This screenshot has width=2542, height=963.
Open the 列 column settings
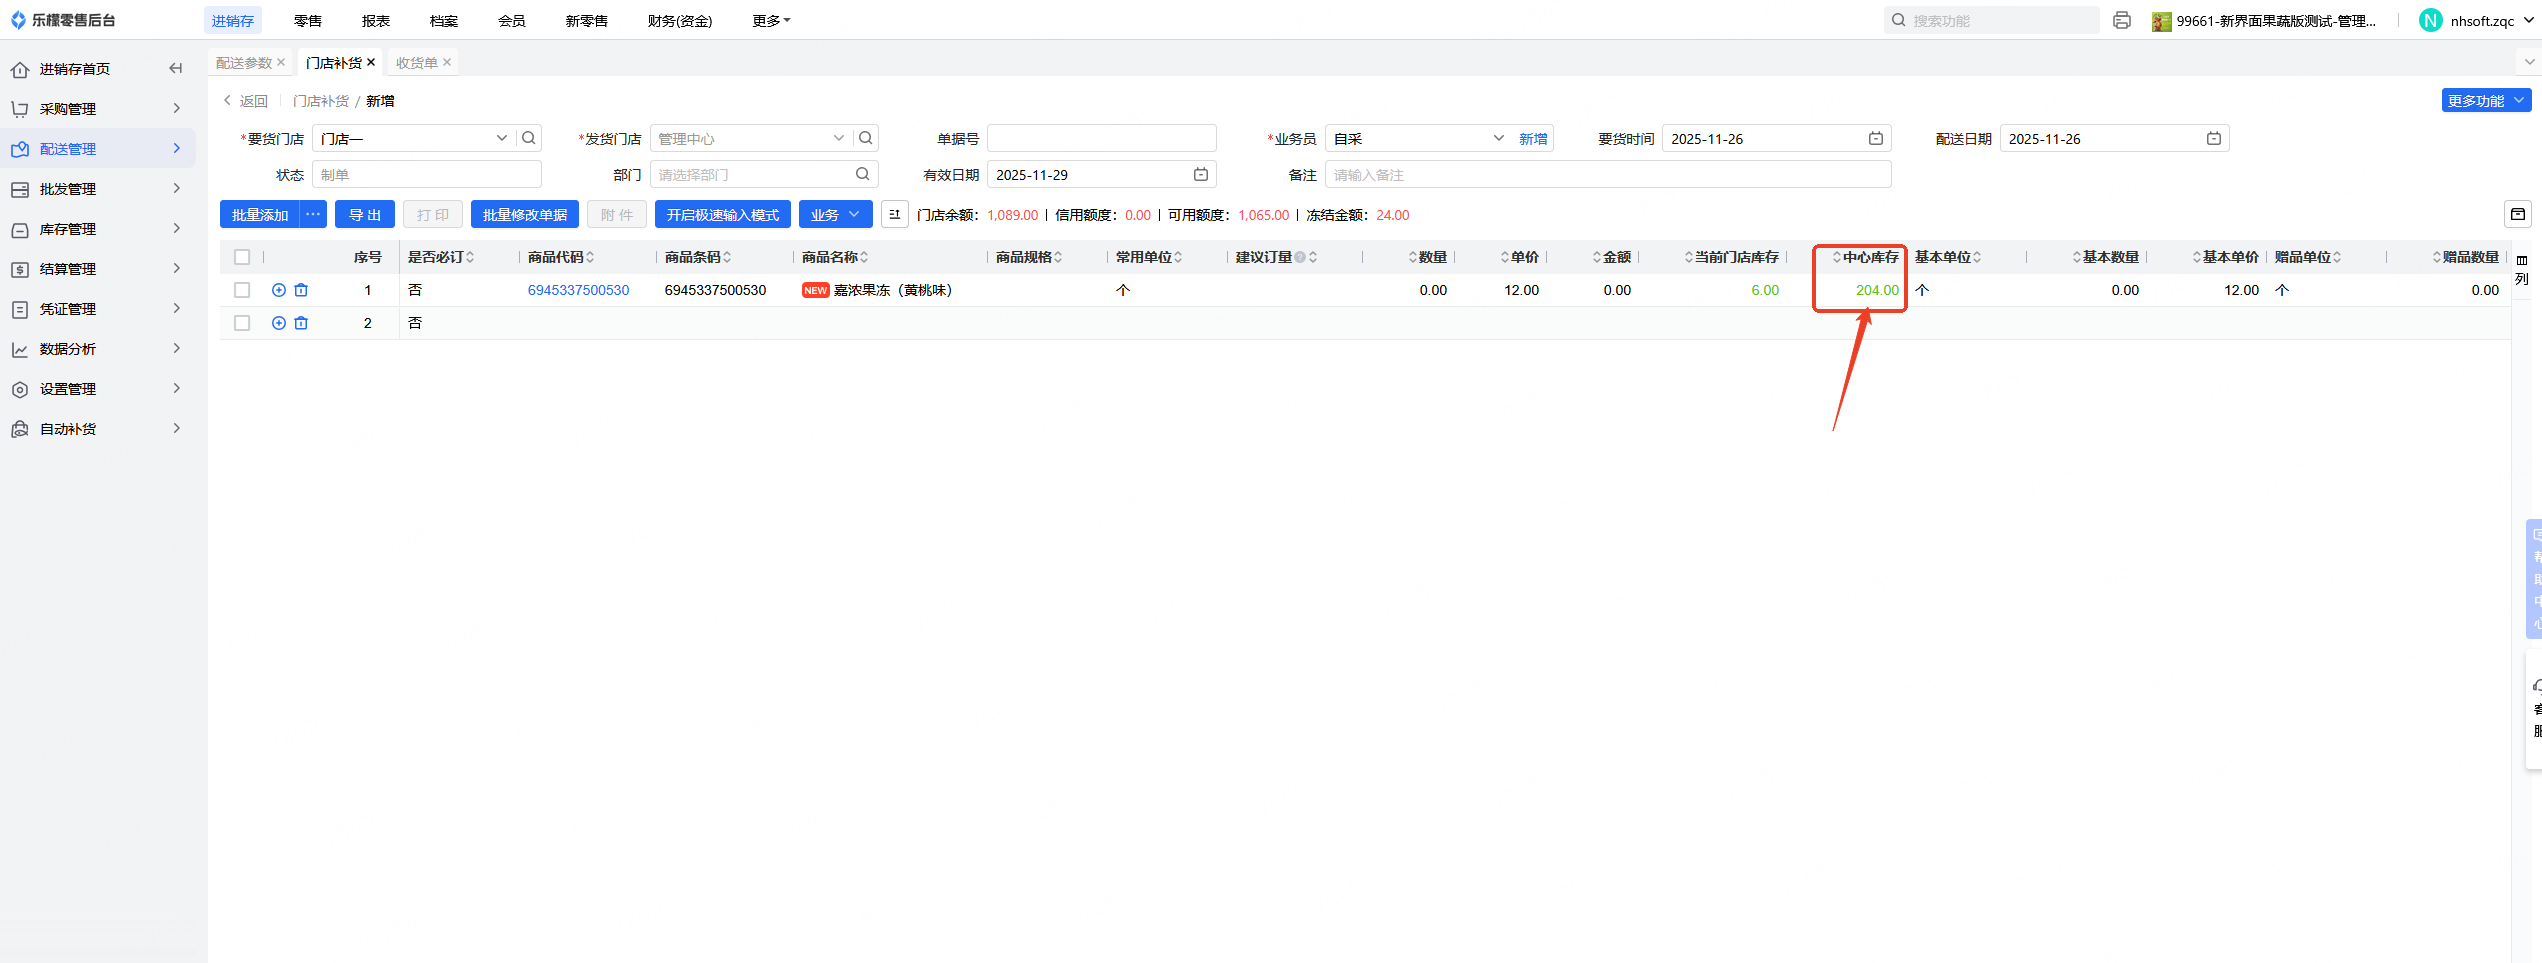(2522, 270)
